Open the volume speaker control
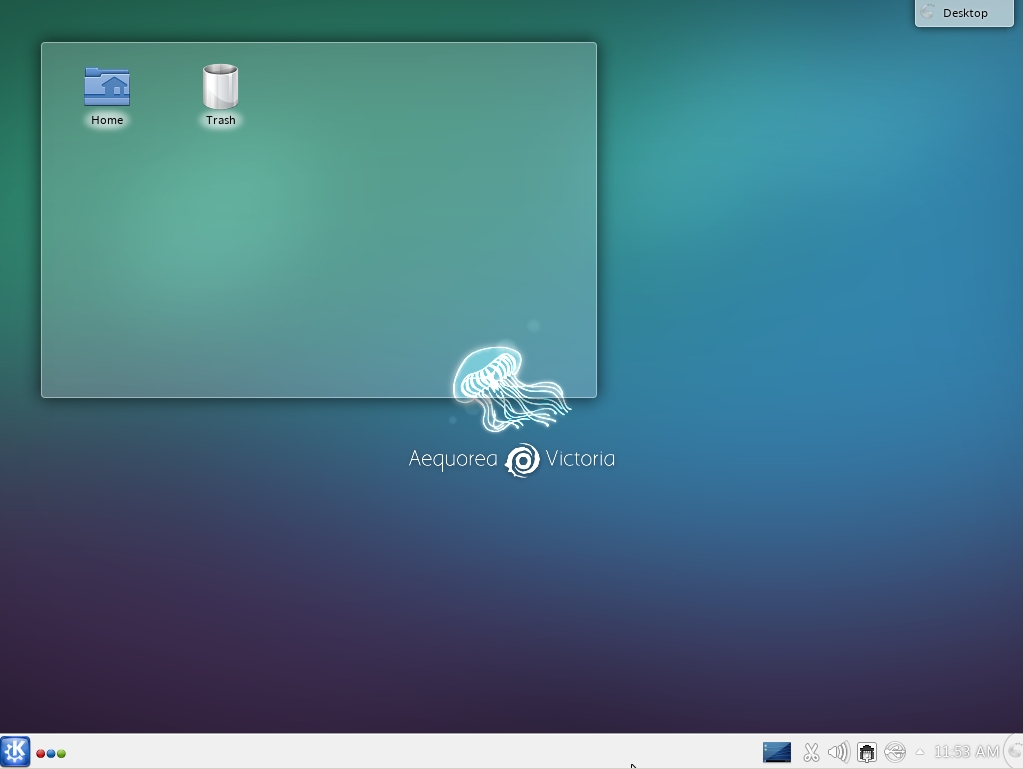The height and width of the screenshot is (769, 1024). point(838,752)
